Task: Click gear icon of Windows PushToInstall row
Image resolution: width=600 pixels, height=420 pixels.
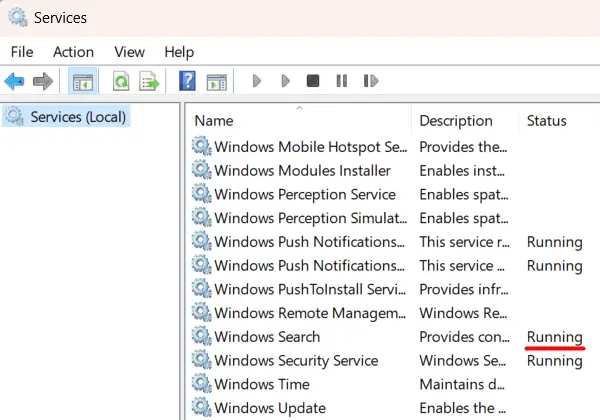Action: pyautogui.click(x=201, y=289)
